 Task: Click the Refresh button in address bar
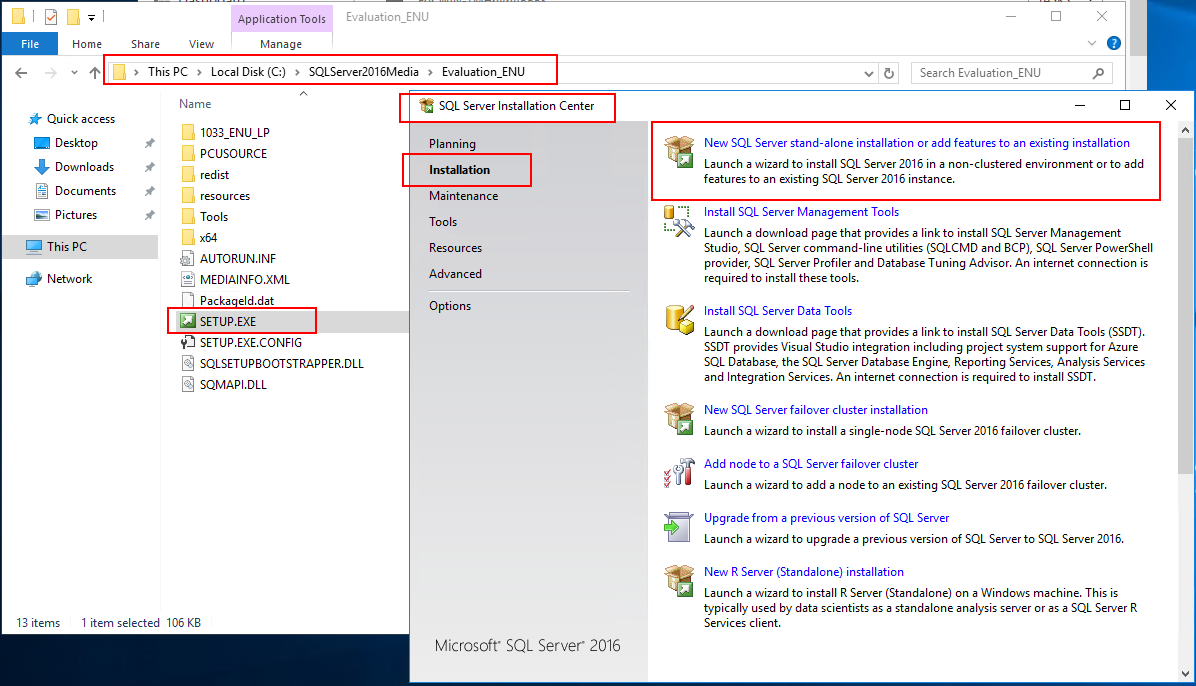(889, 73)
